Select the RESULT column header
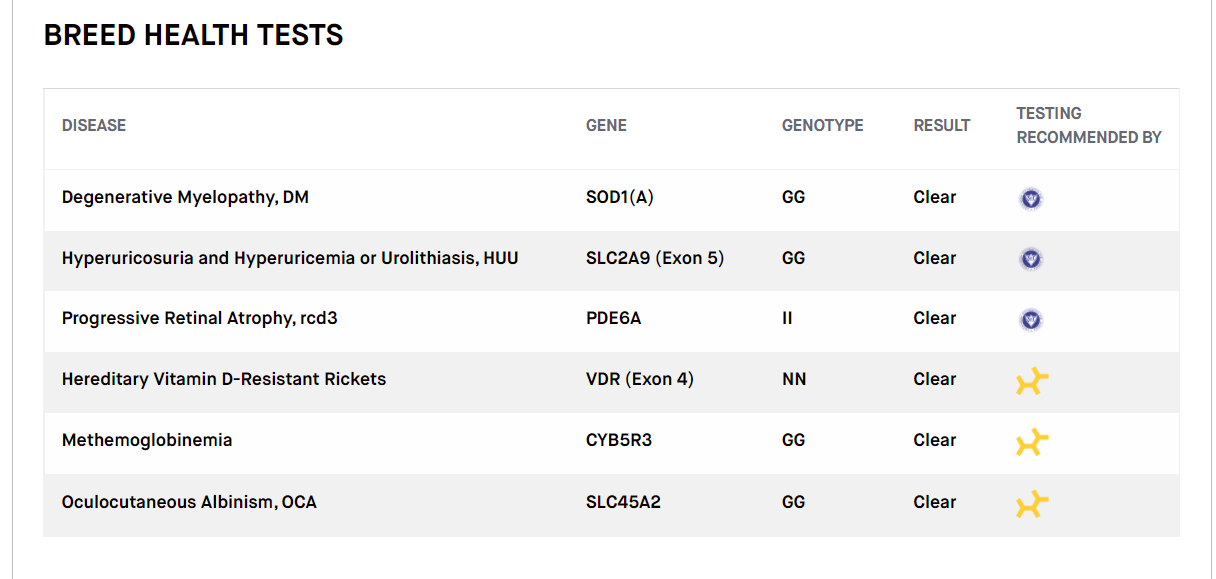 click(942, 125)
